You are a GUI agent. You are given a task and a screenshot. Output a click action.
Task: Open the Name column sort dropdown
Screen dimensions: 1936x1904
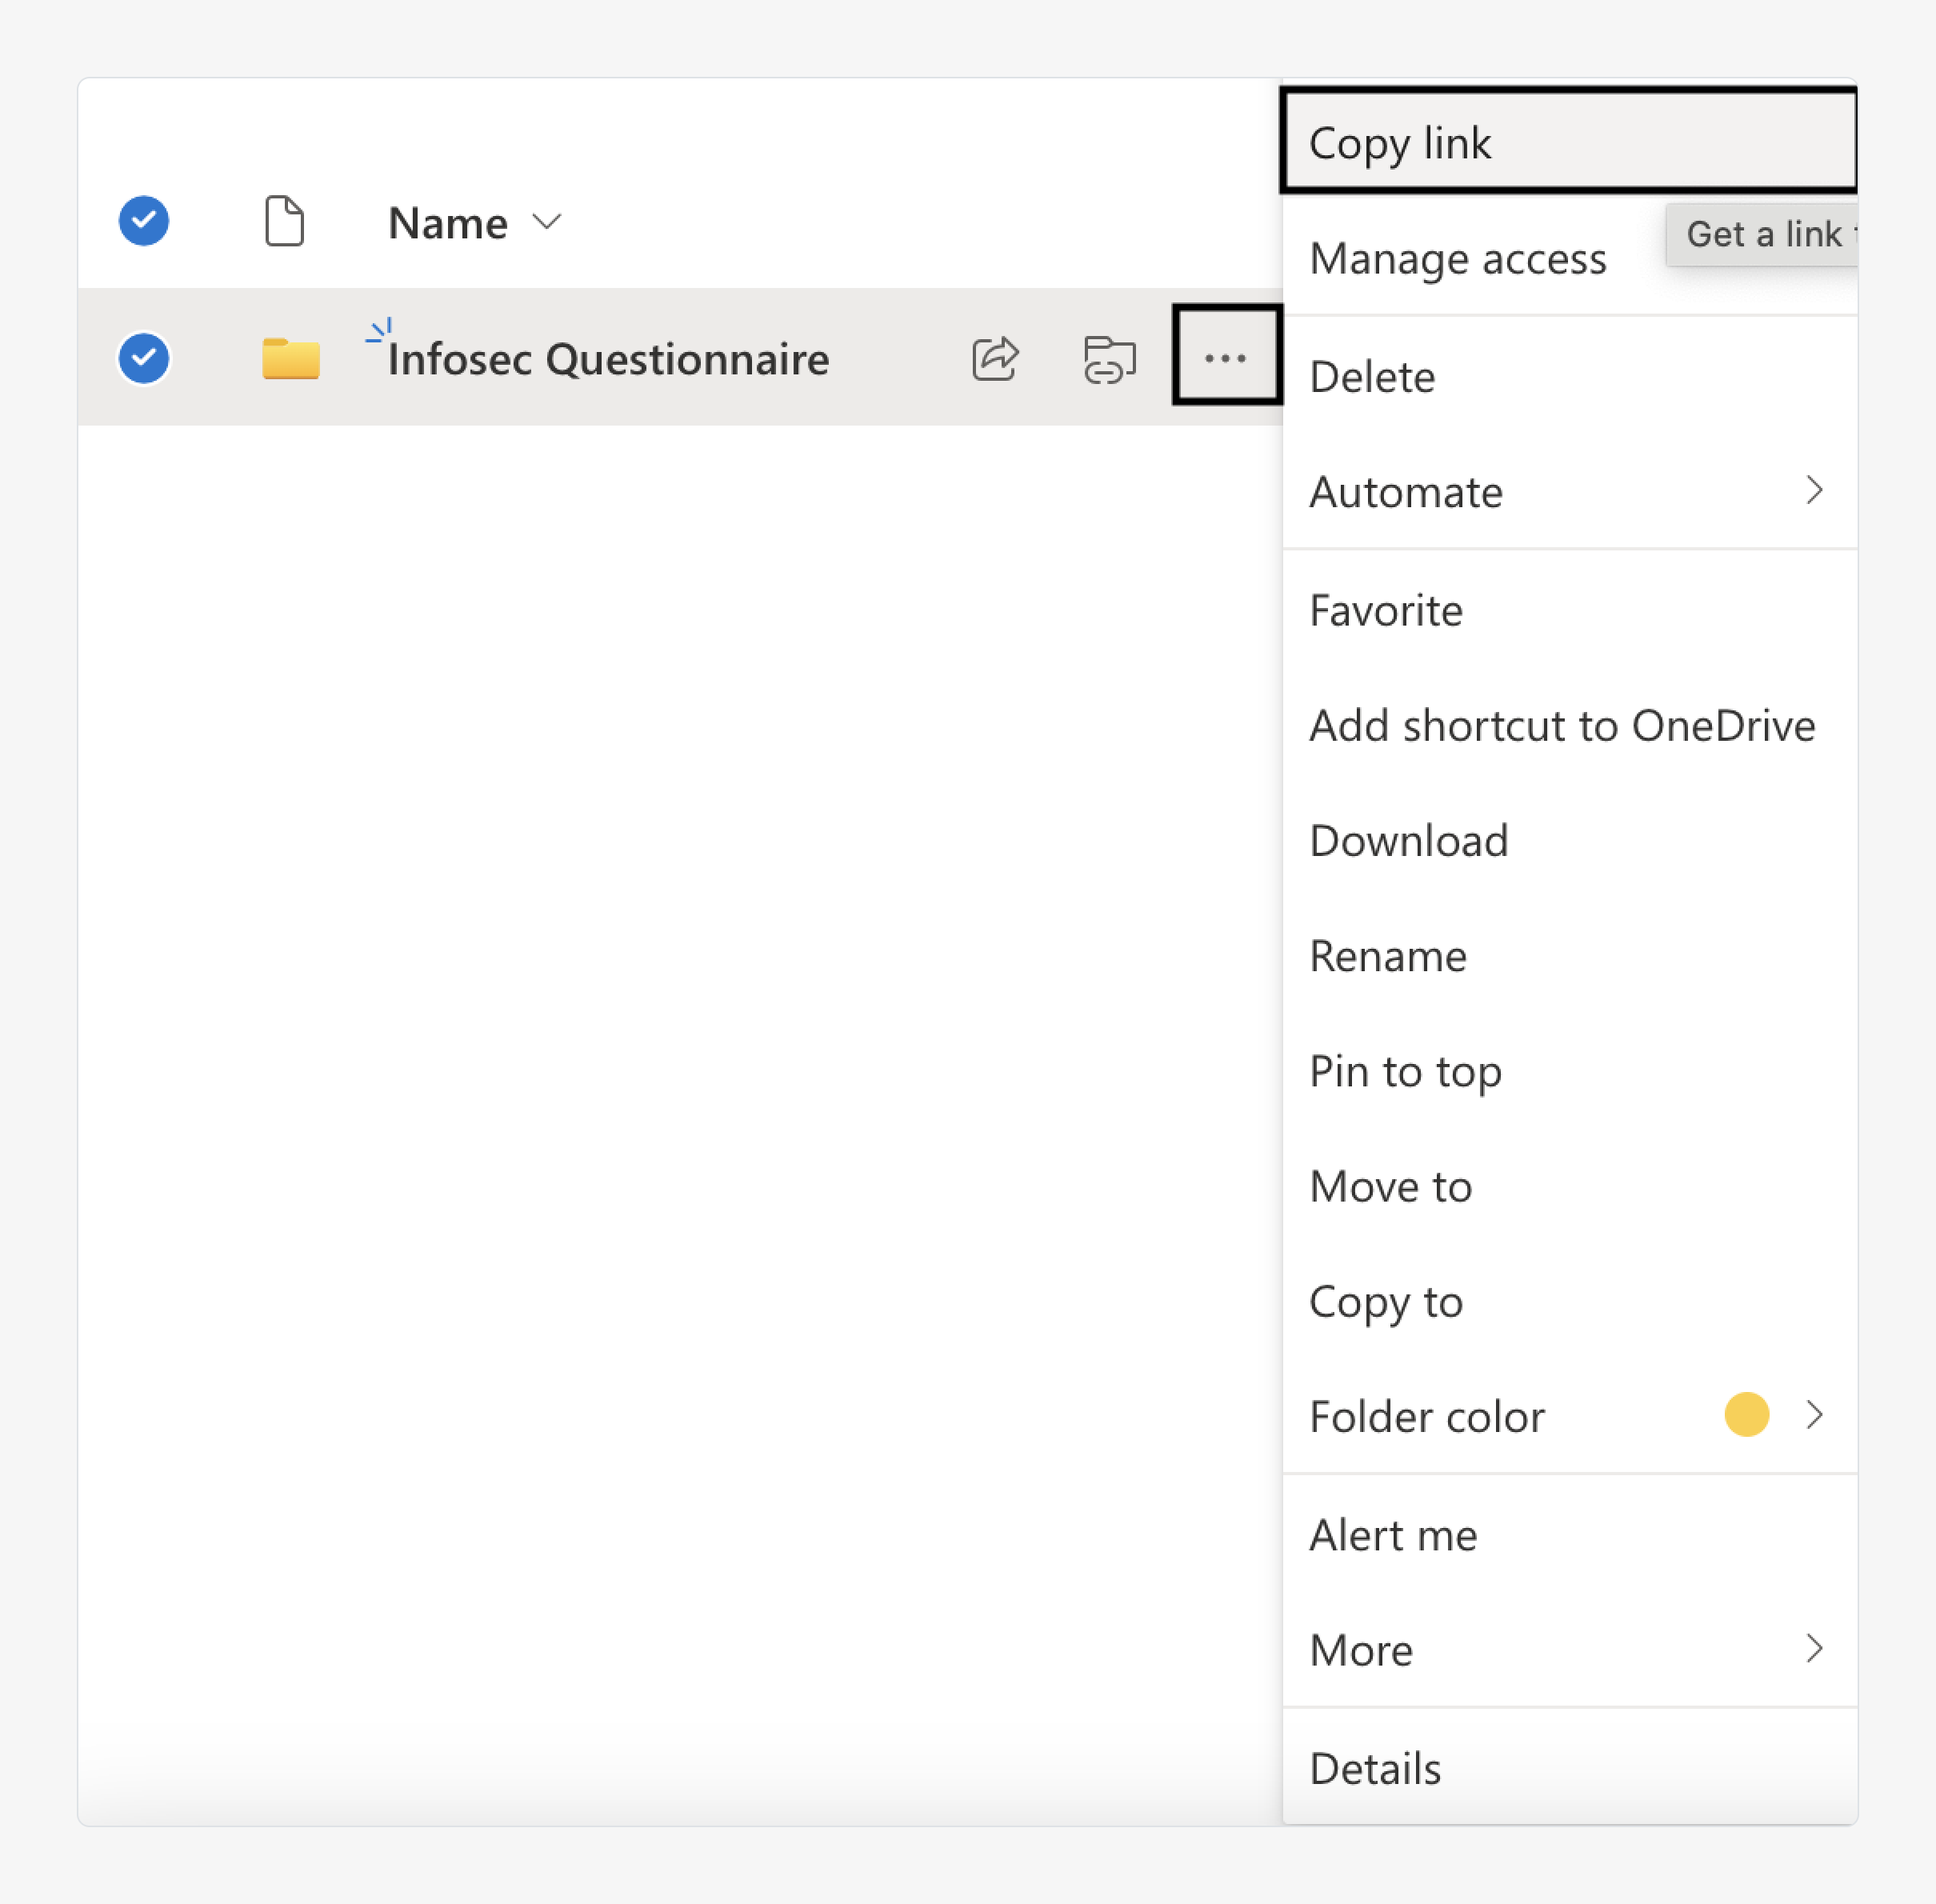click(x=547, y=222)
